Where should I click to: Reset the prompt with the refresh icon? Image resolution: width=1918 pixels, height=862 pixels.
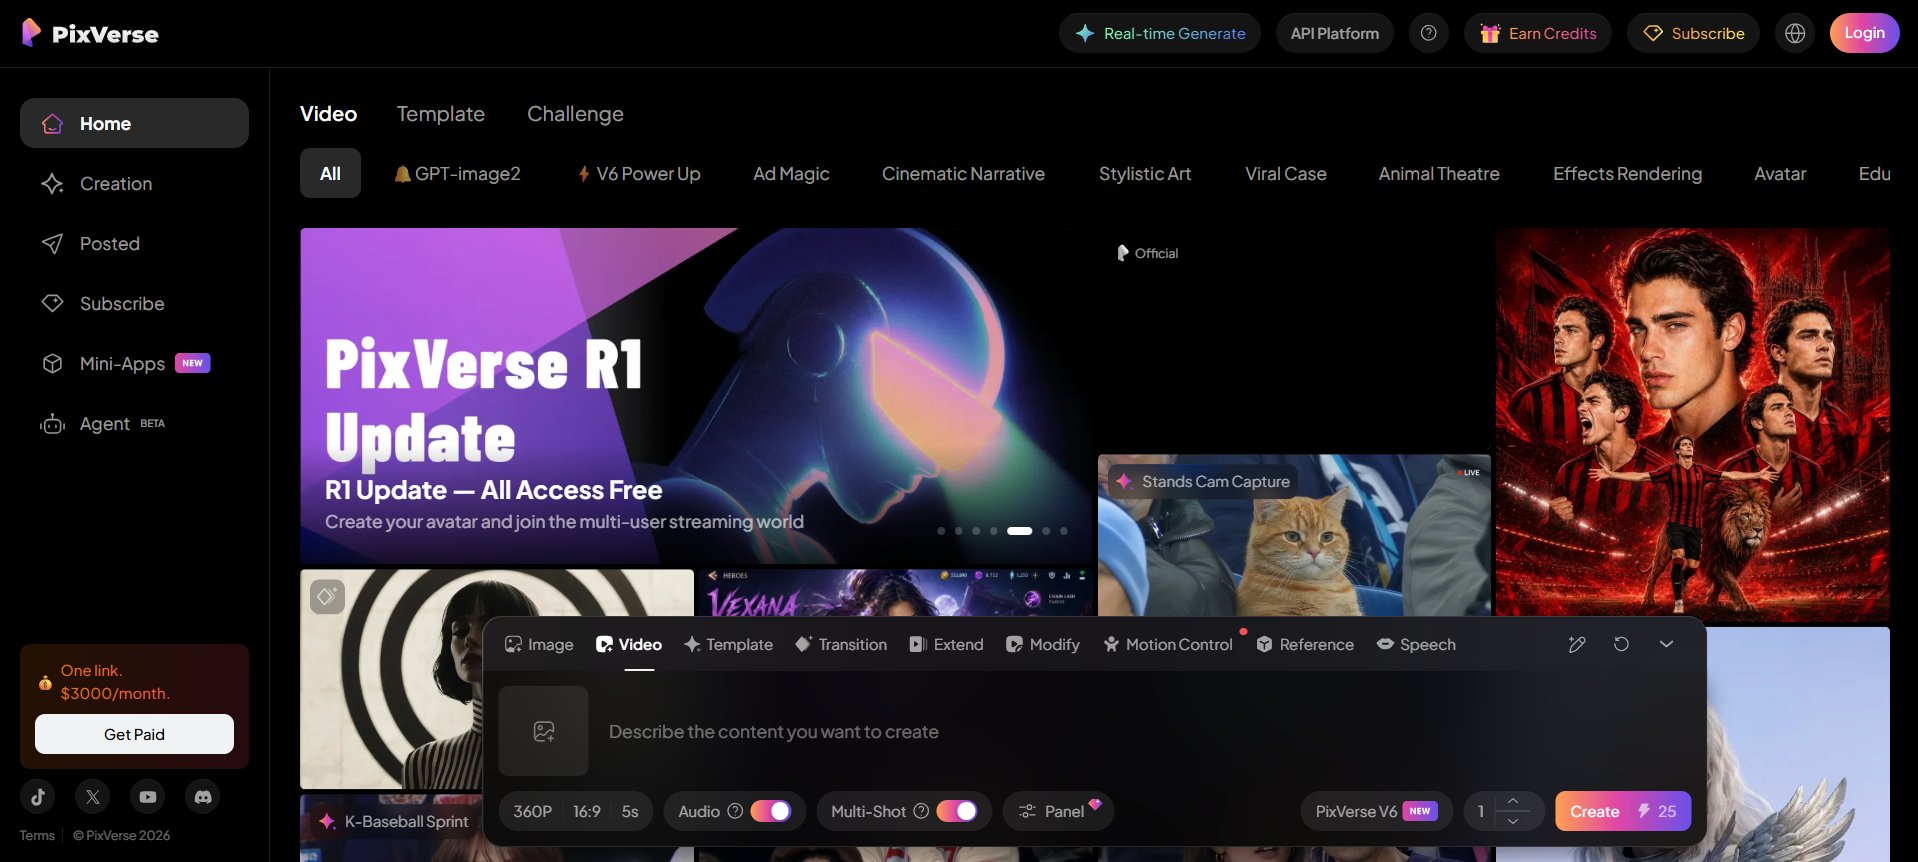coord(1621,644)
